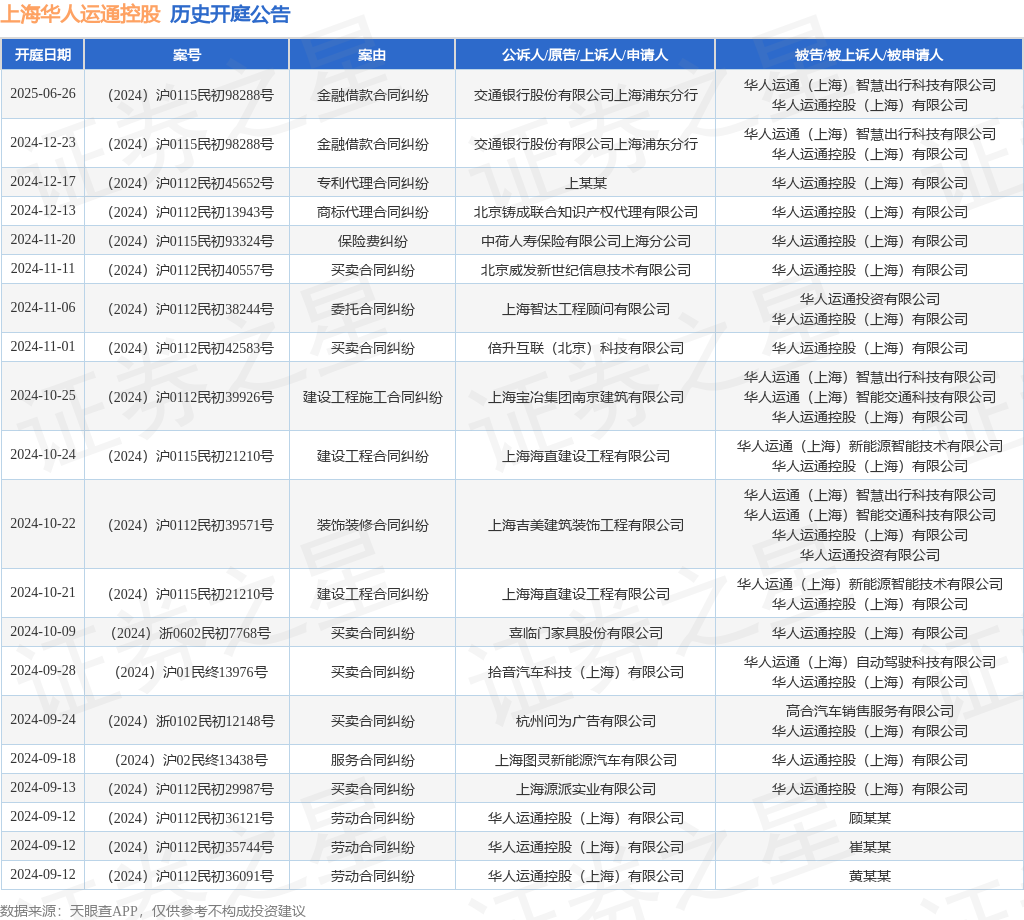Select plaintiff 喜临门家具股份有限公司
Screen dimensions: 1024x920
(x=586, y=633)
